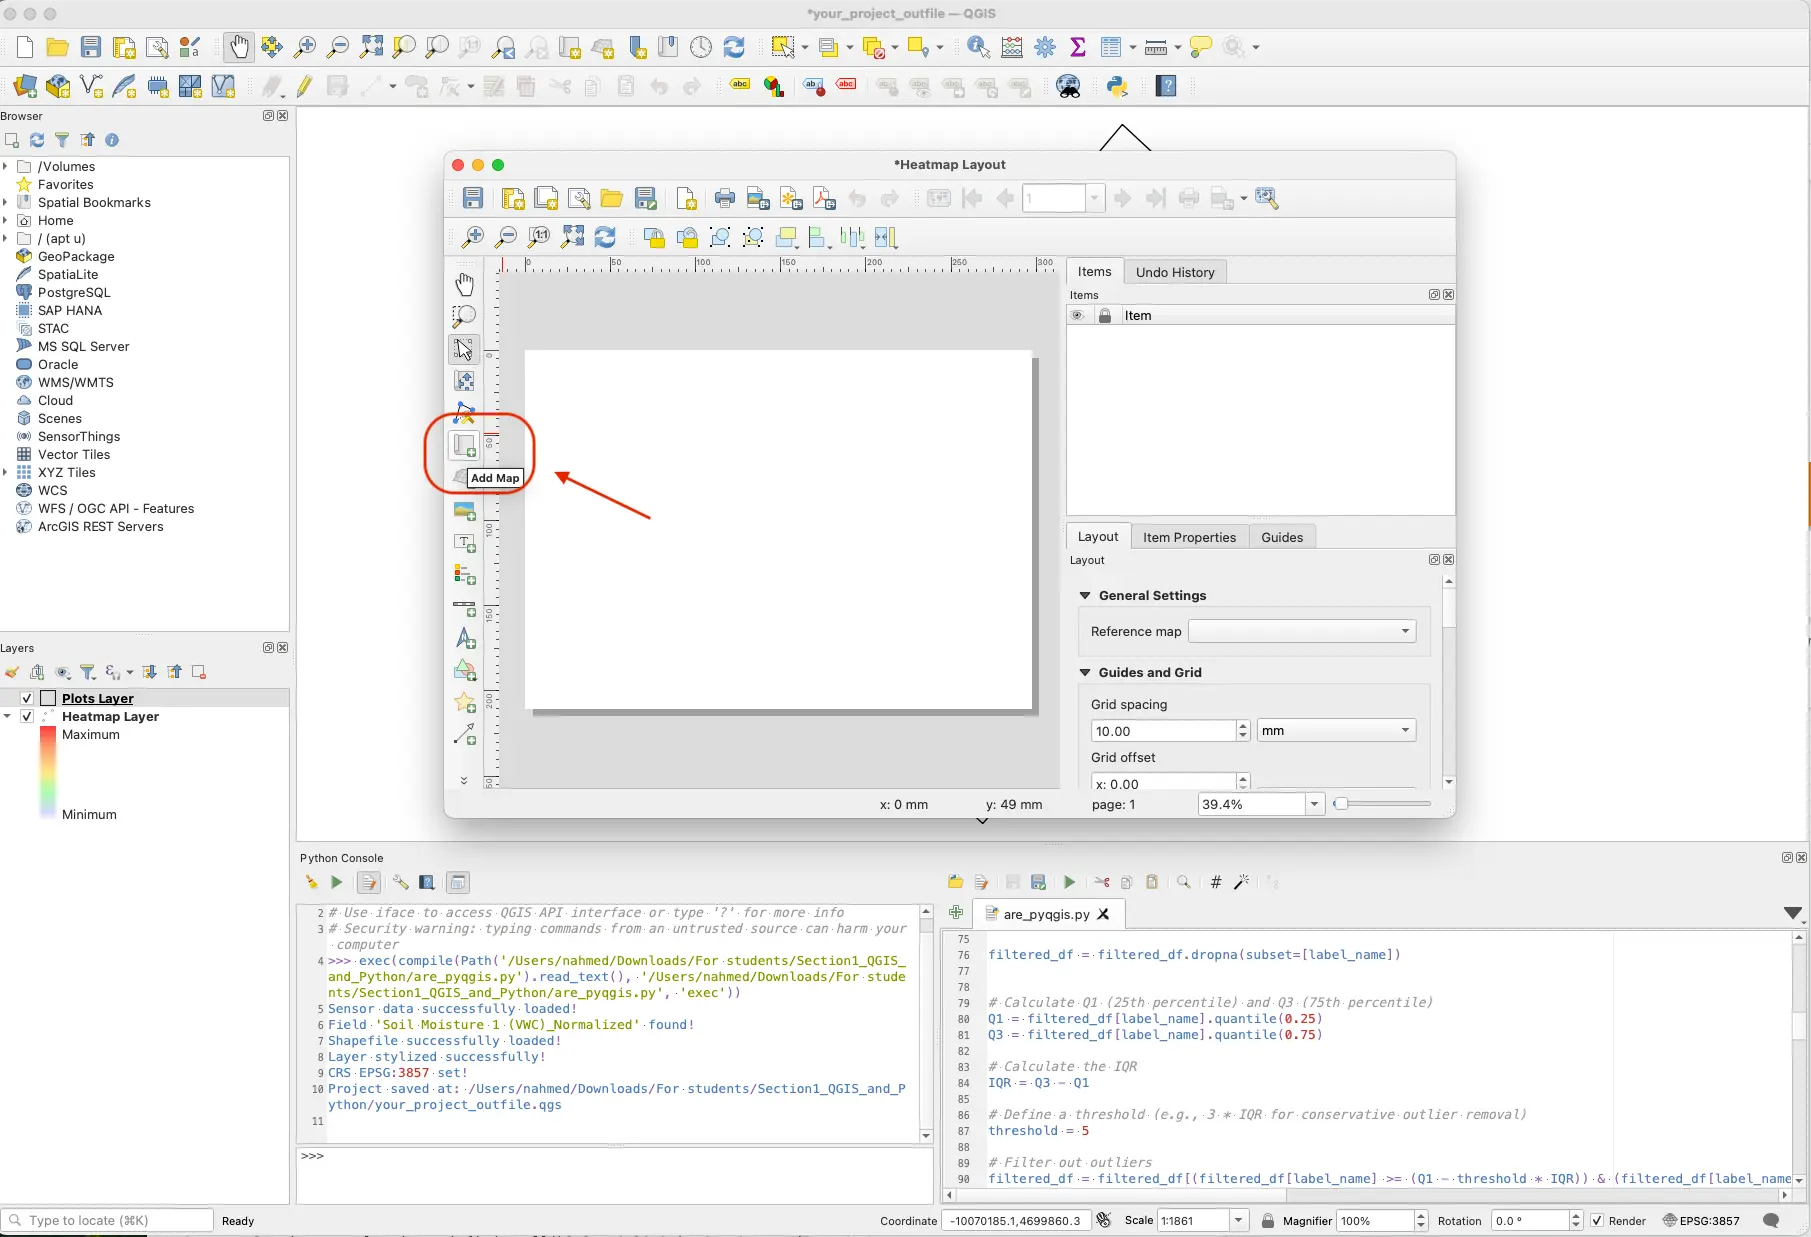
Task: Activate the Pan Map tool
Action: 239,47
